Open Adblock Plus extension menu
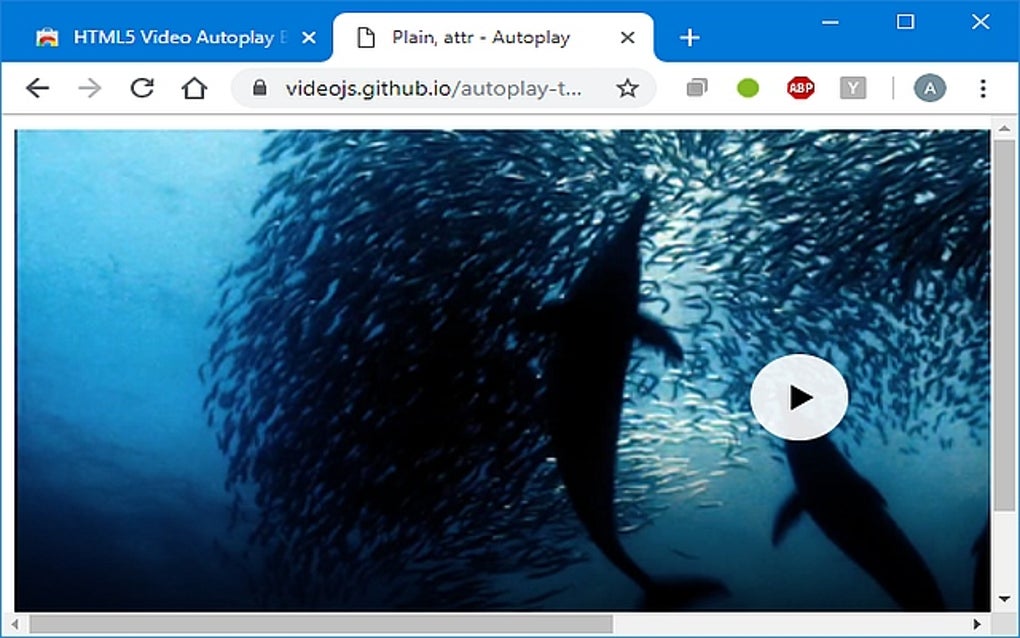This screenshot has height=638, width=1020. (800, 87)
